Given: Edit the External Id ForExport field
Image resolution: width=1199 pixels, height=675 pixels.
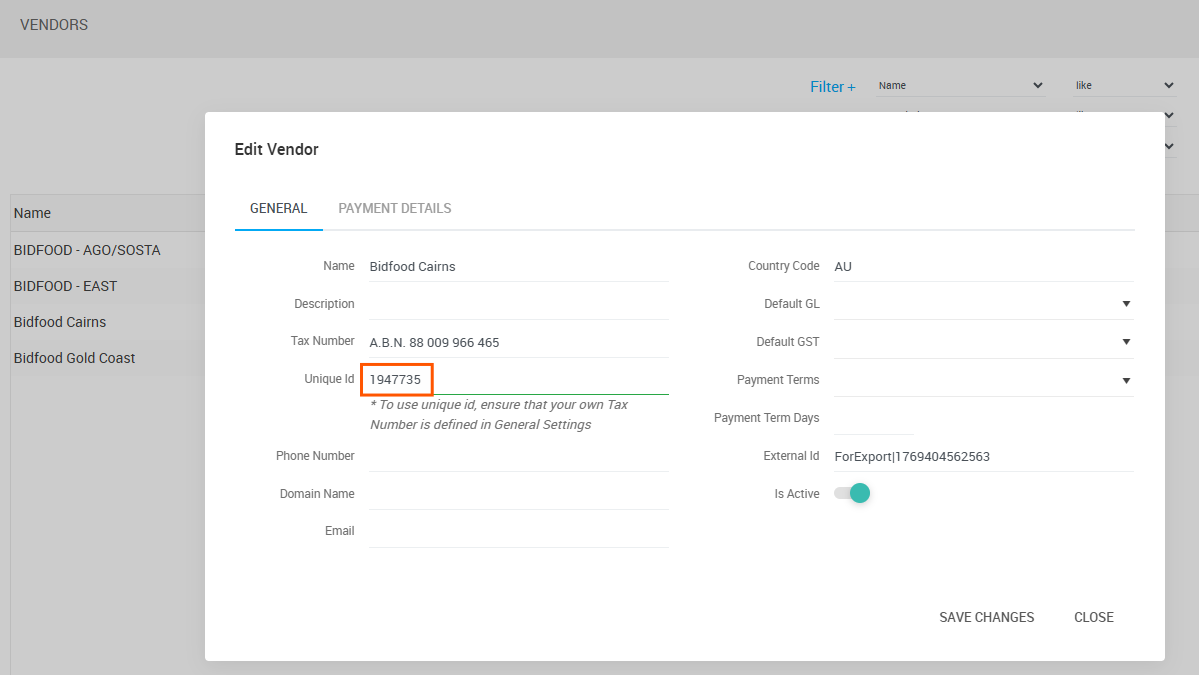Looking at the screenshot, I should pos(983,456).
